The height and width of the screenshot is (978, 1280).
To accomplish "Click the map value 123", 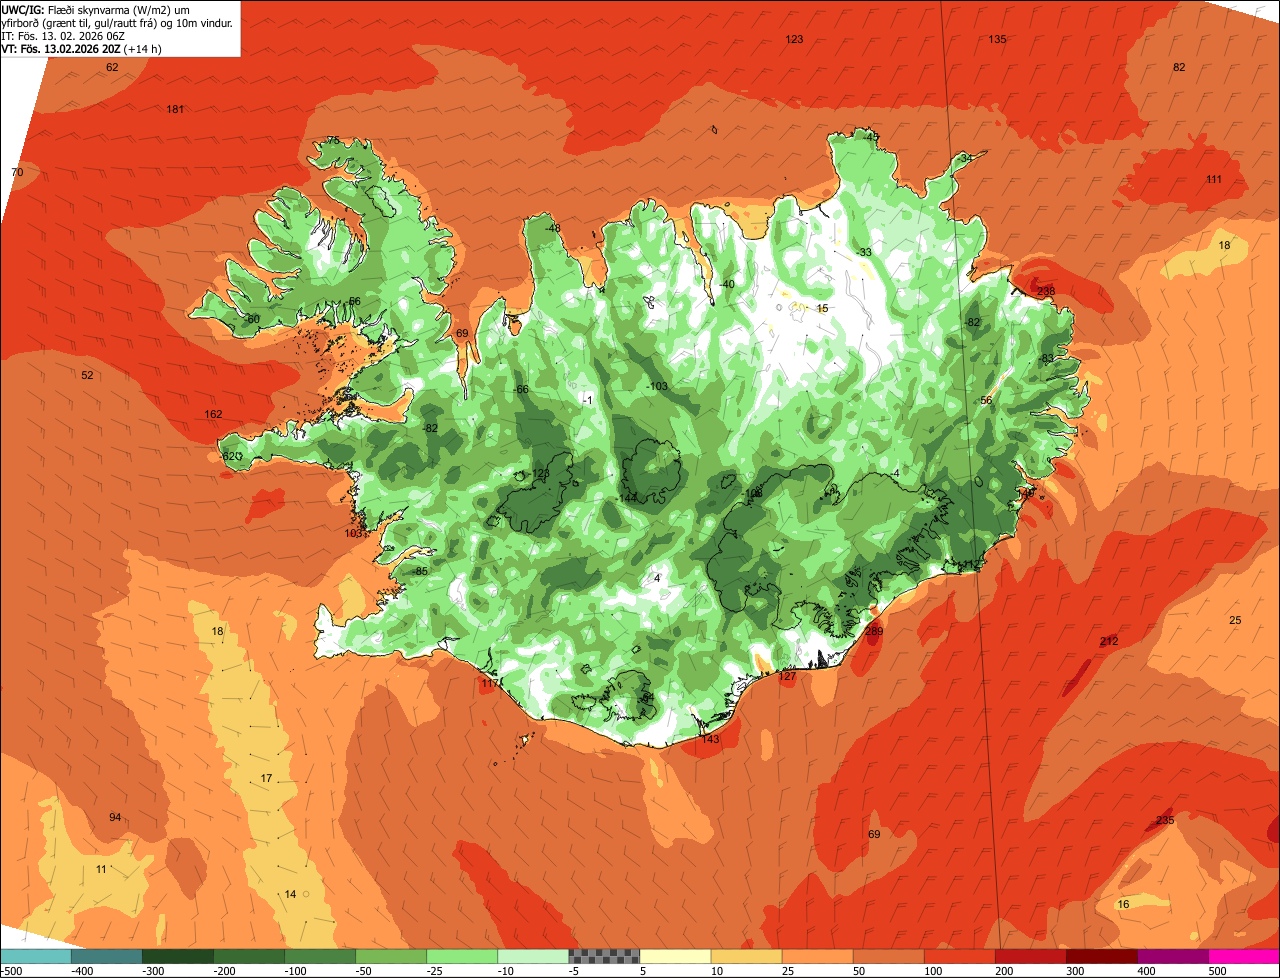I will point(794,39).
